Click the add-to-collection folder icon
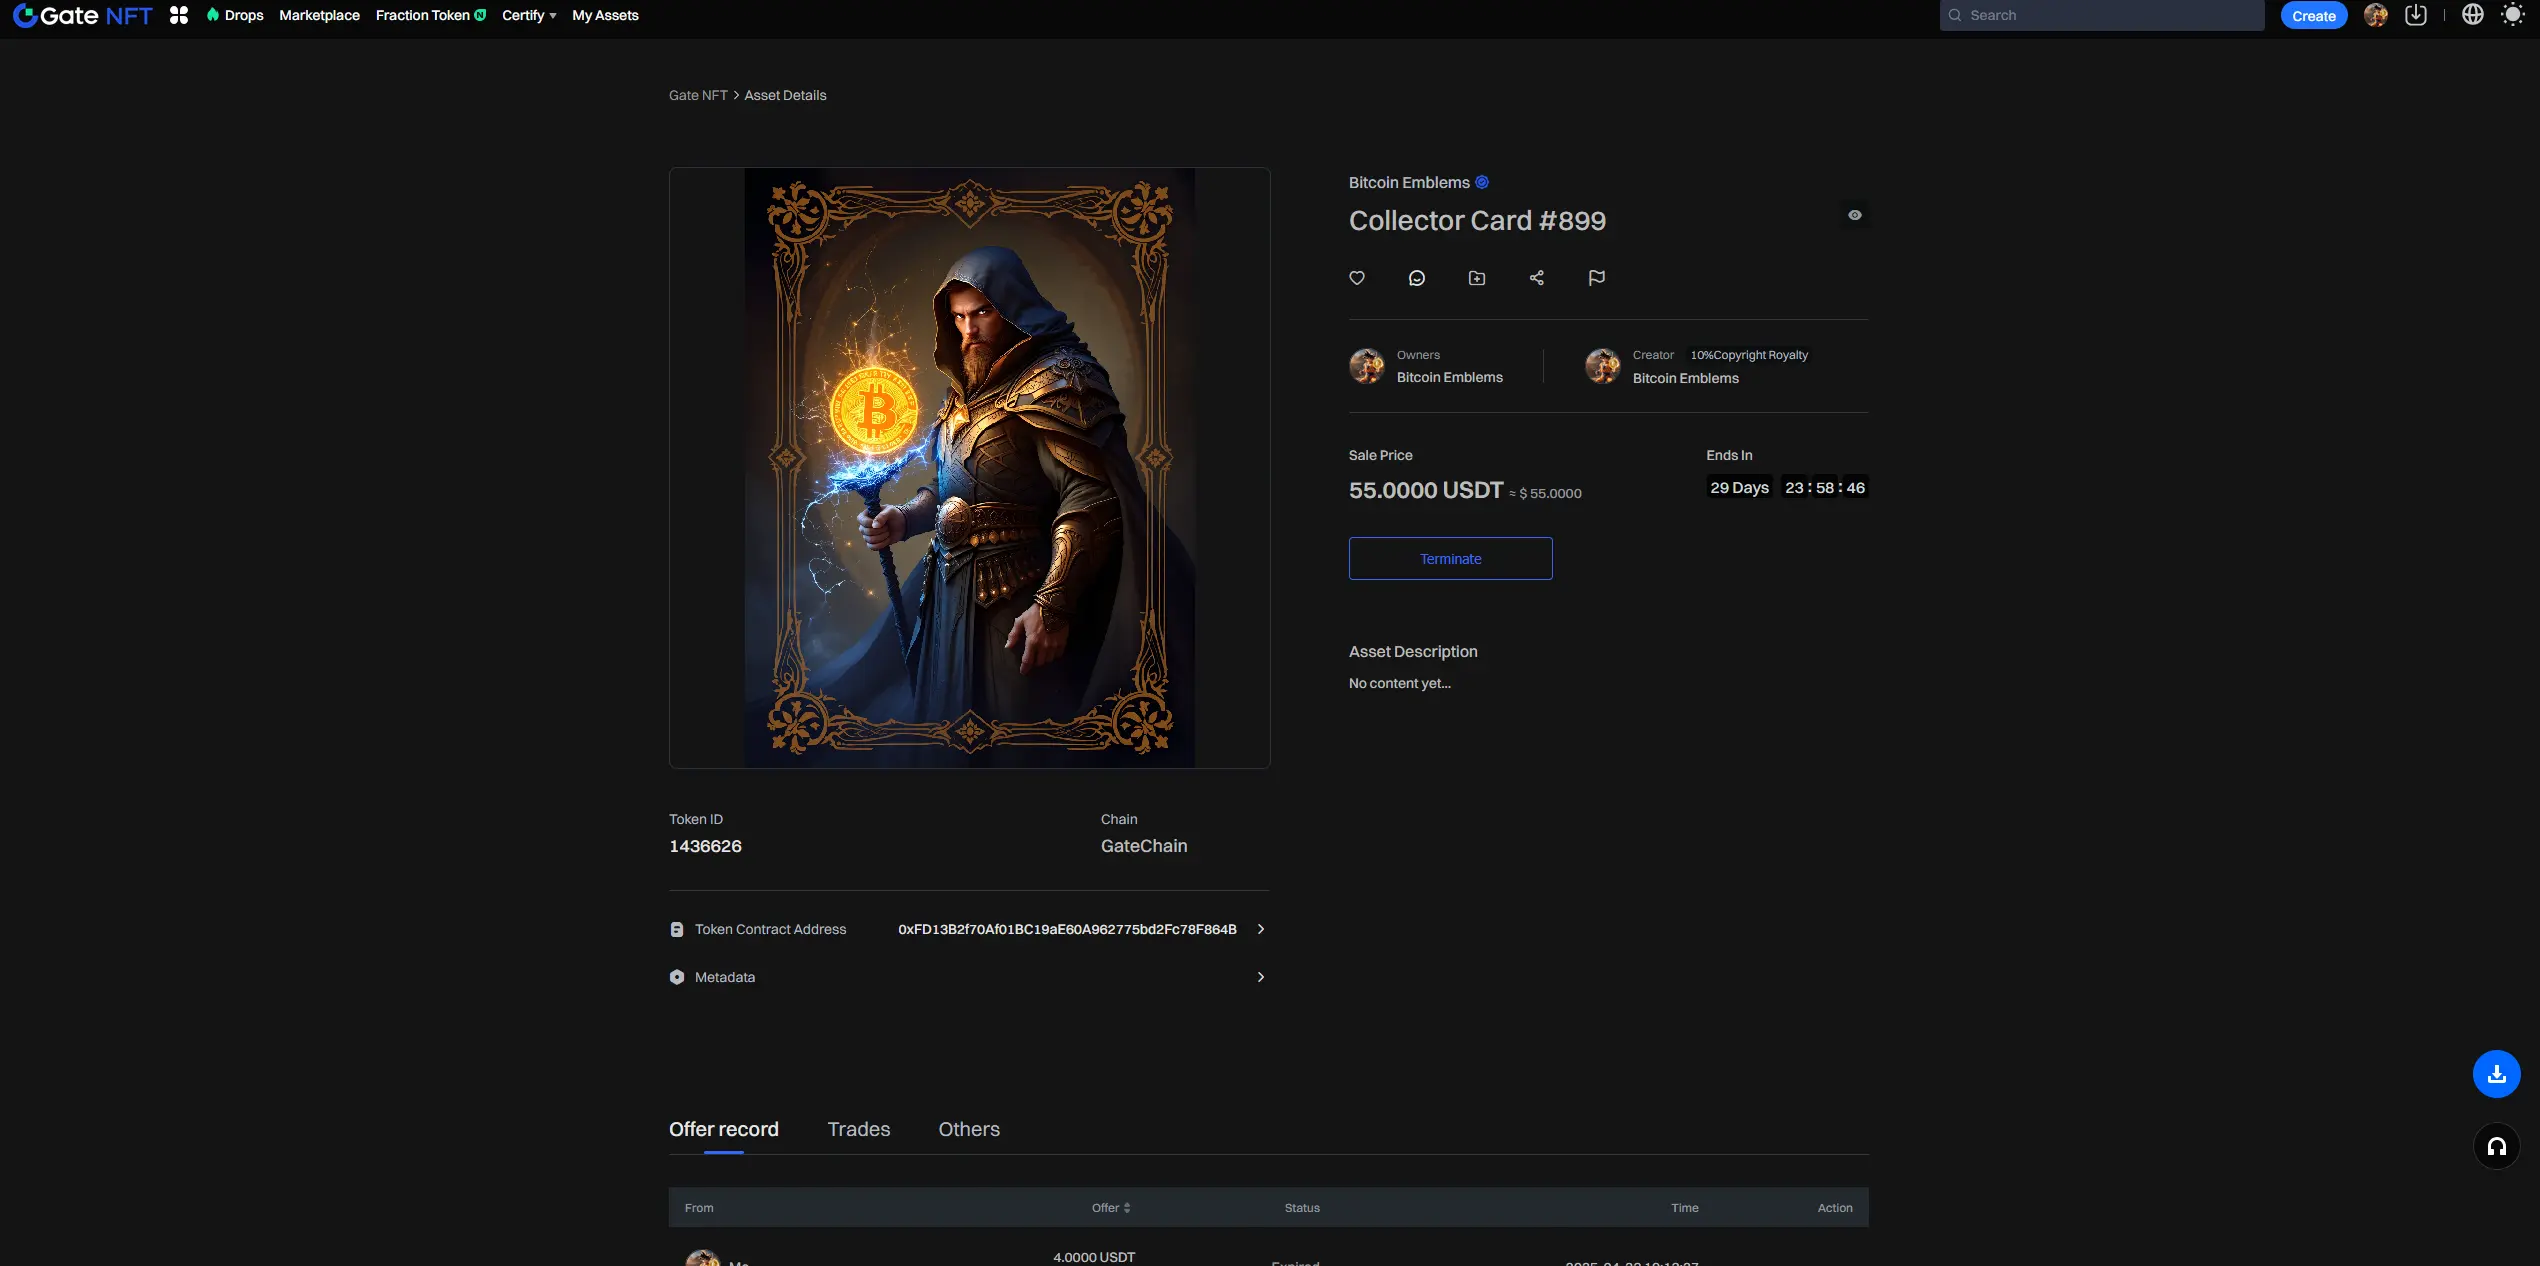The width and height of the screenshot is (2540, 1266). (x=1477, y=278)
